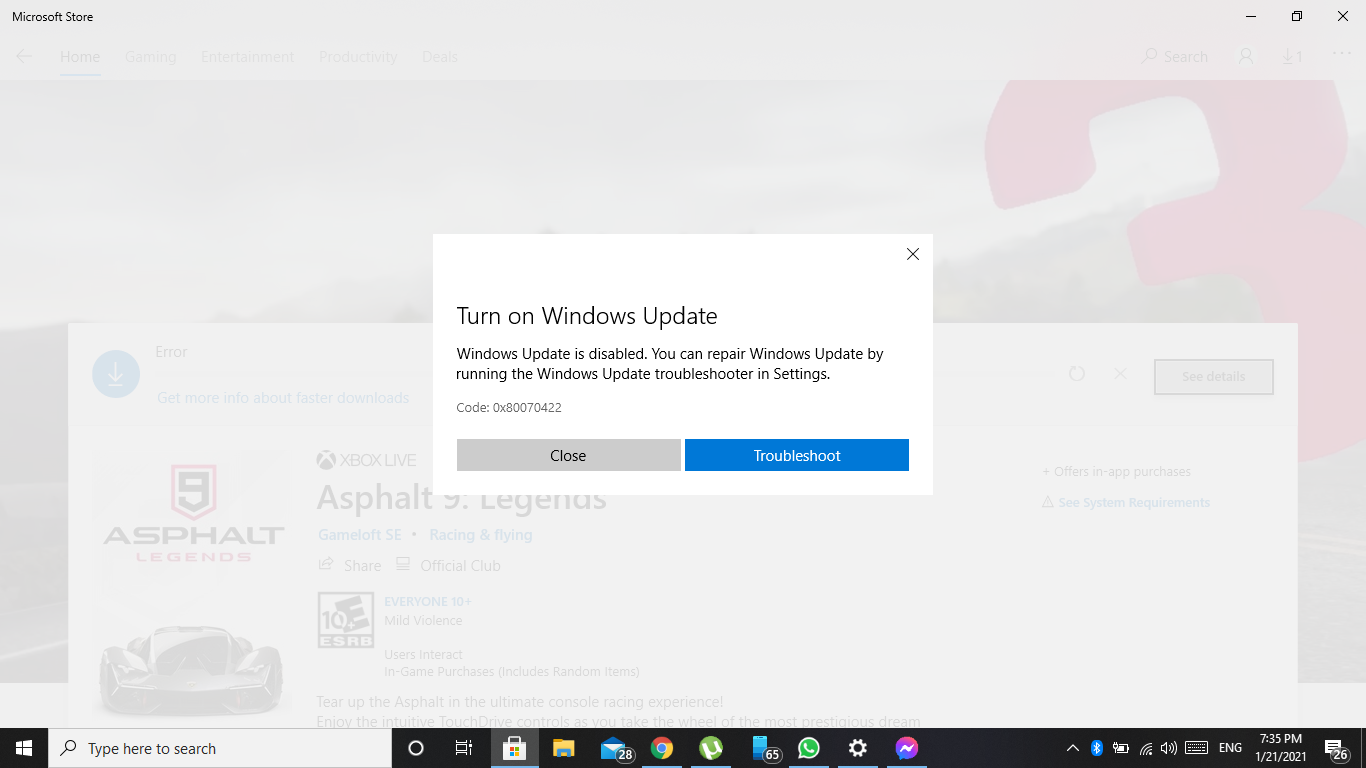Viewport: 1366px width, 768px height.
Task: Click the battery tray icon
Action: coord(1121,748)
